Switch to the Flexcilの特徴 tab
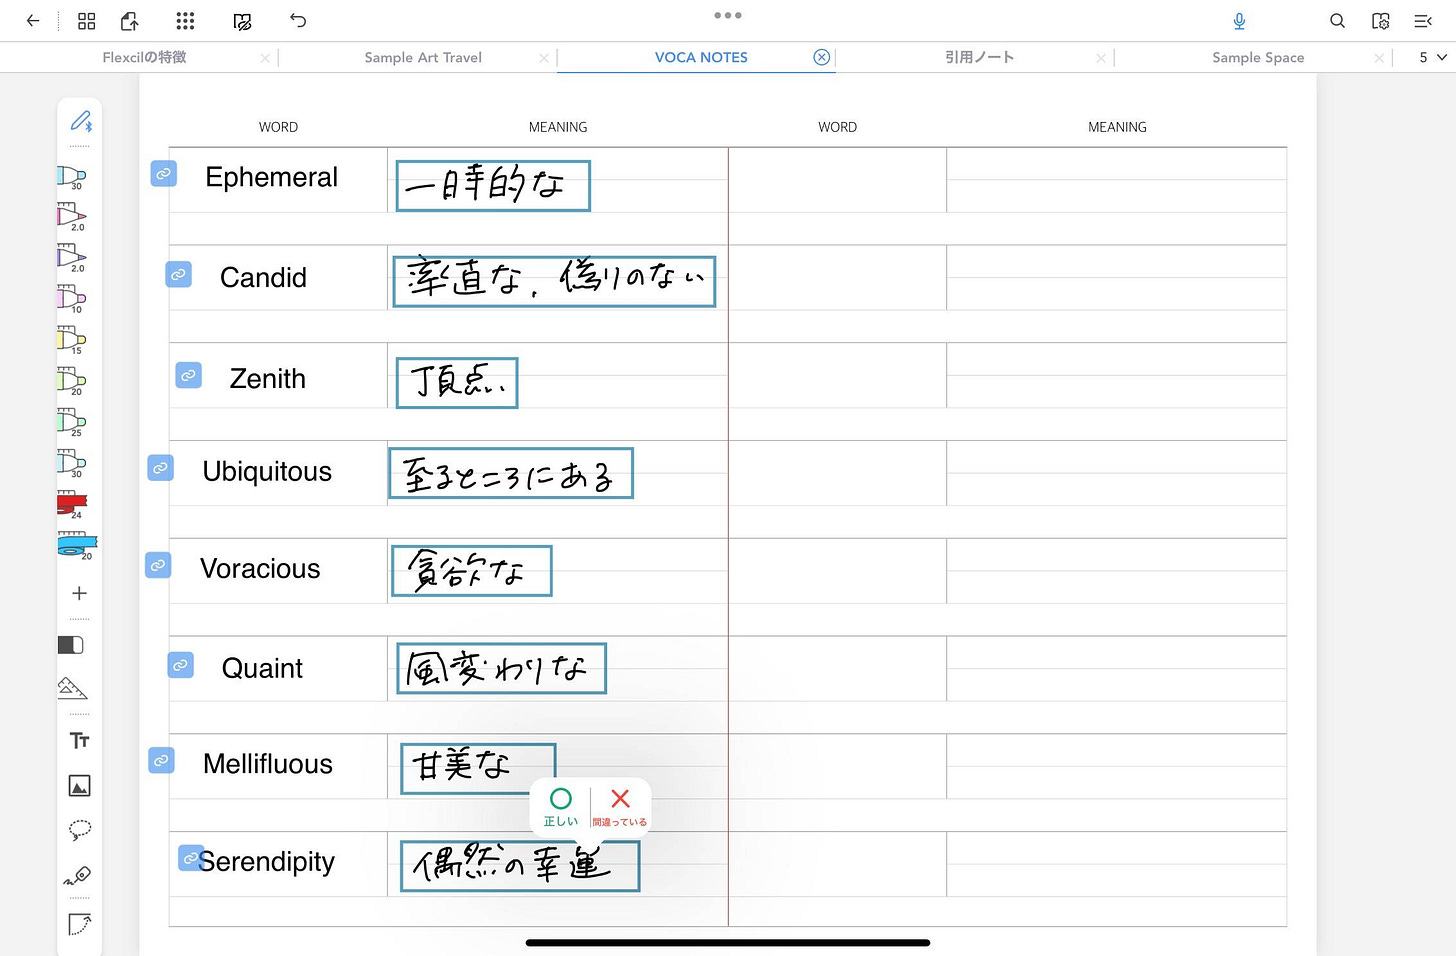 coord(144,57)
